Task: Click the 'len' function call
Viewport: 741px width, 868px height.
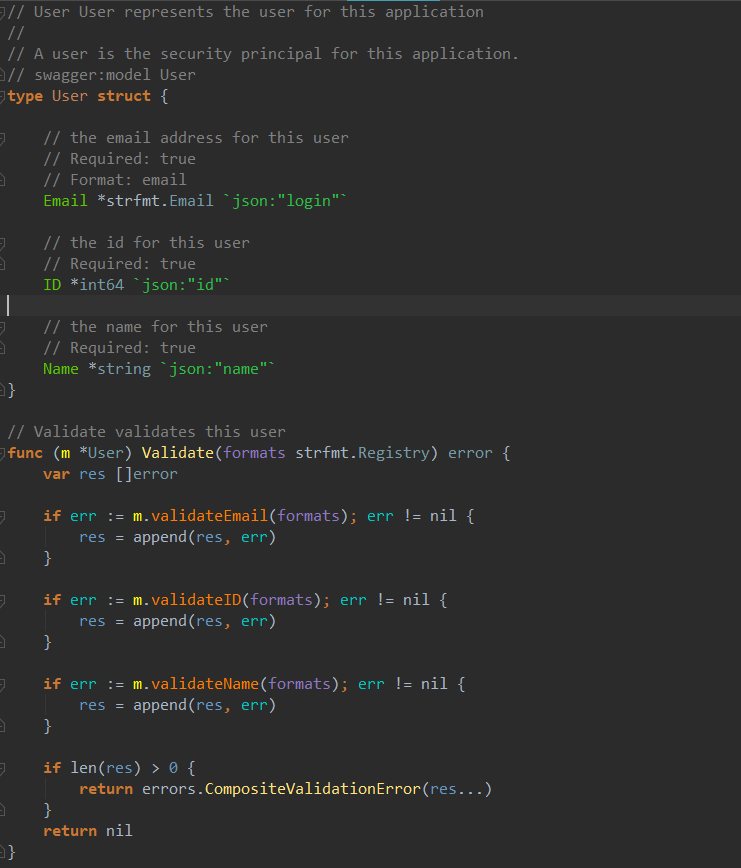Action: (84, 768)
